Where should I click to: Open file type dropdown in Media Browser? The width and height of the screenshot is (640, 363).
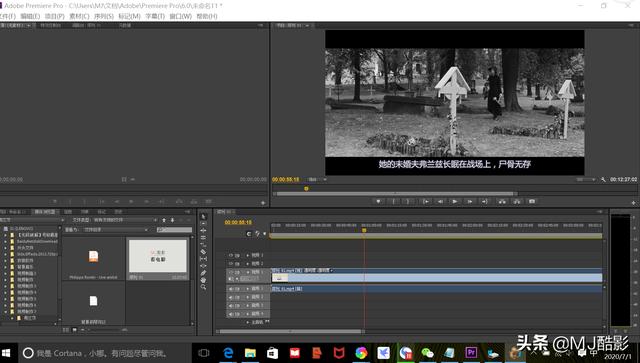pyautogui.click(x=125, y=220)
